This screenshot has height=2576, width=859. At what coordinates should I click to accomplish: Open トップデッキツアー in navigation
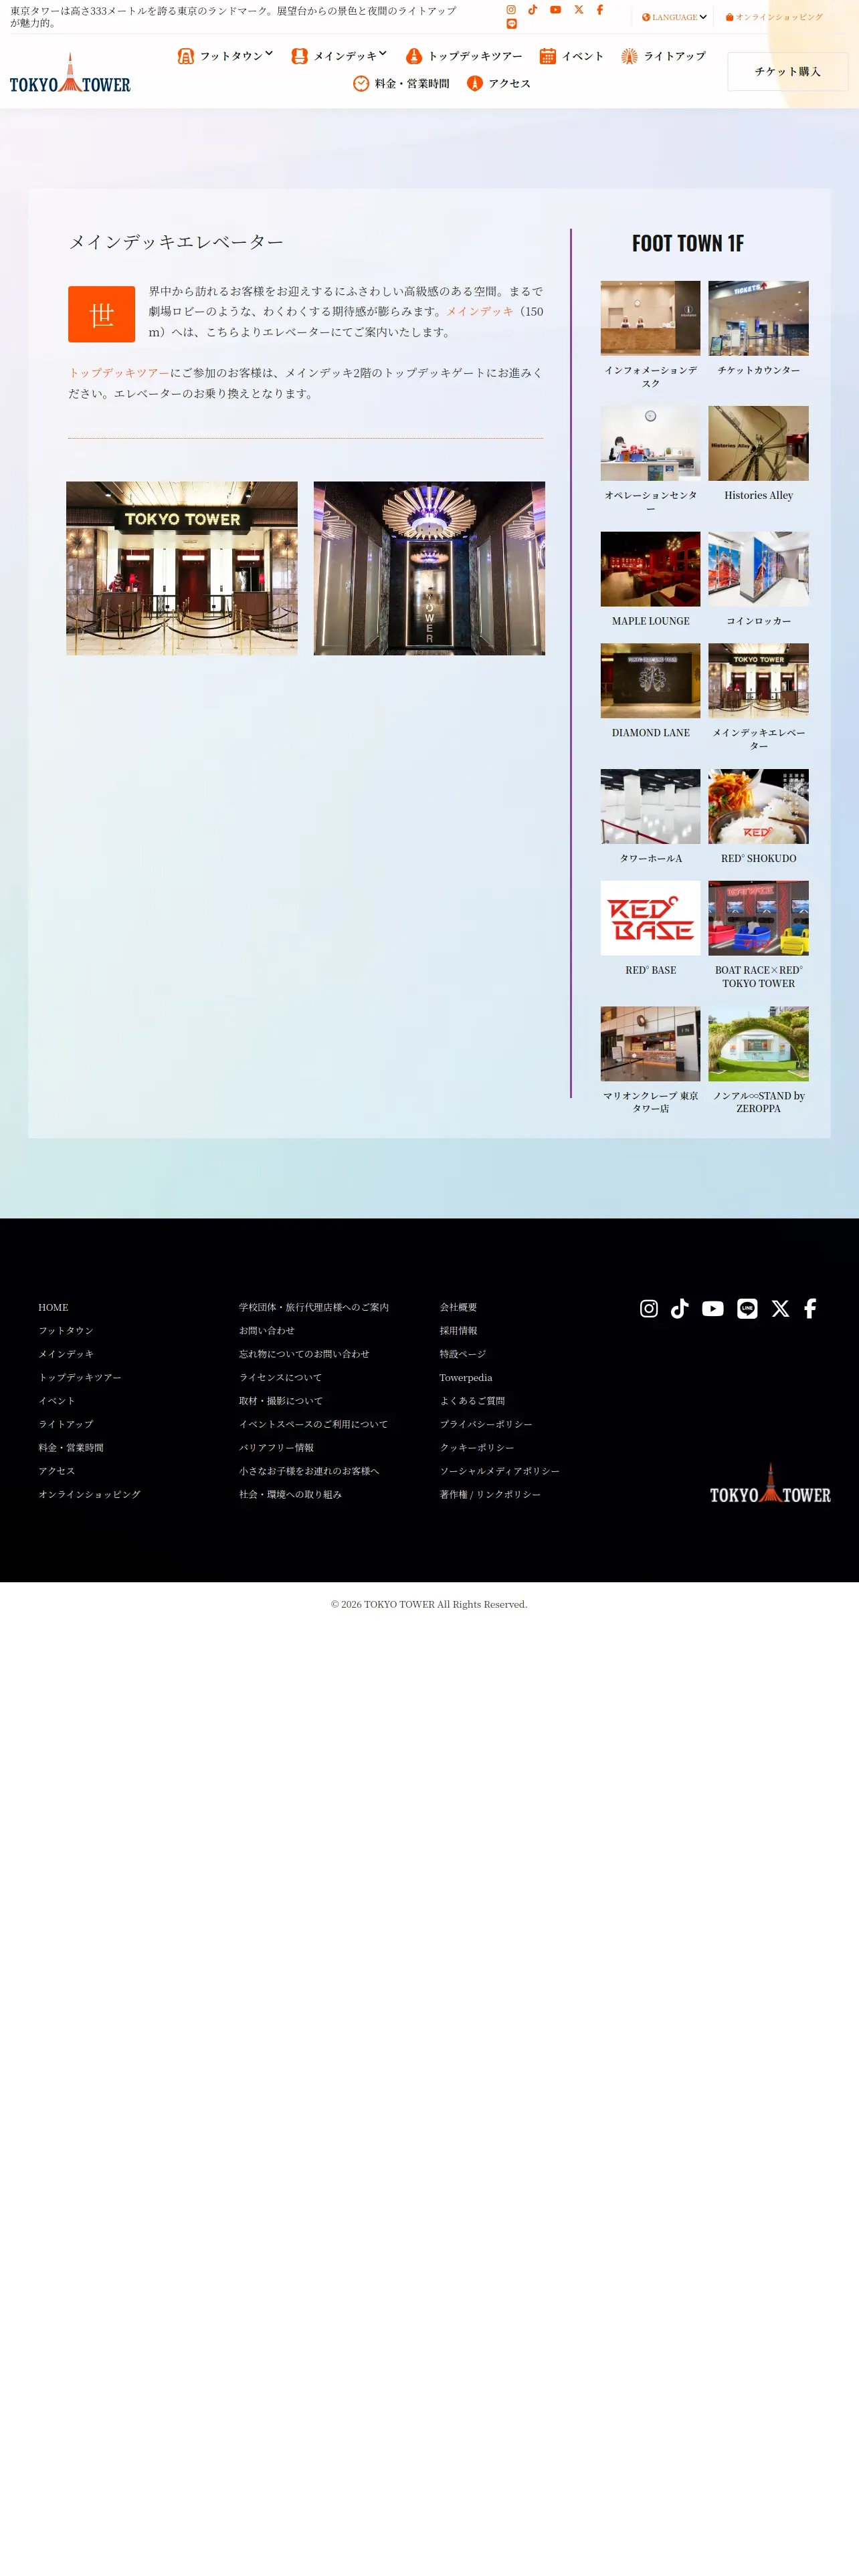(464, 56)
